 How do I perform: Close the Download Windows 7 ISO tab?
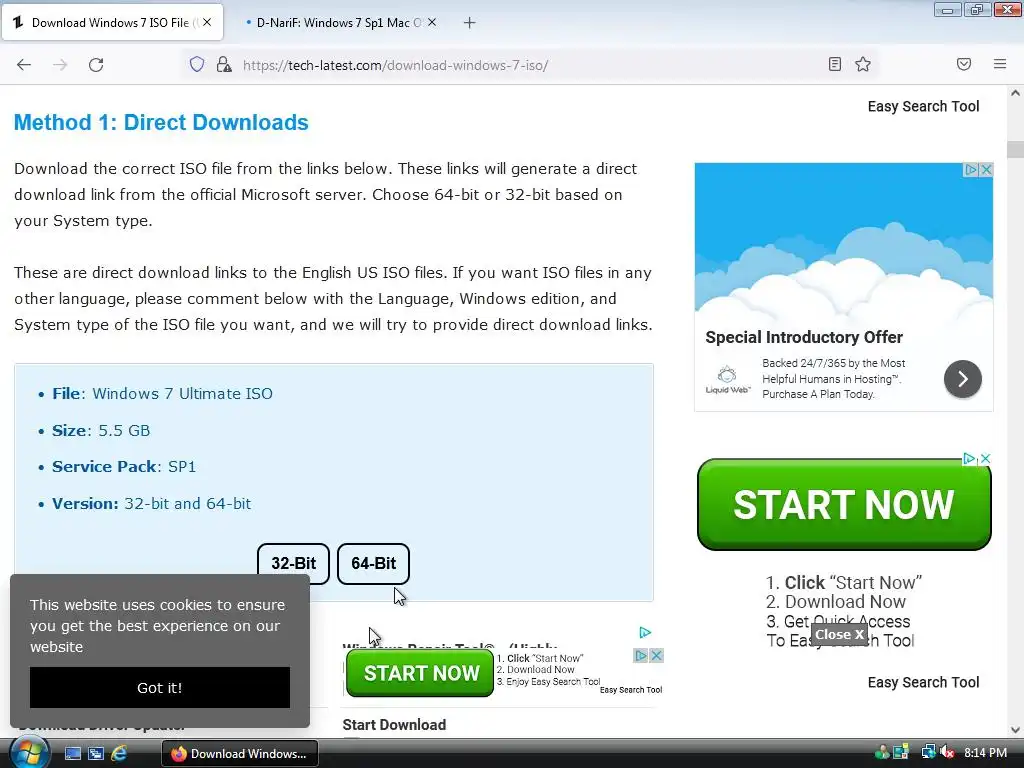207,22
